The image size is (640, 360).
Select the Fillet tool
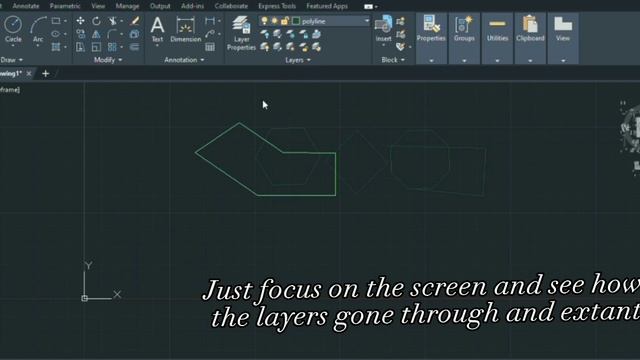[112, 34]
